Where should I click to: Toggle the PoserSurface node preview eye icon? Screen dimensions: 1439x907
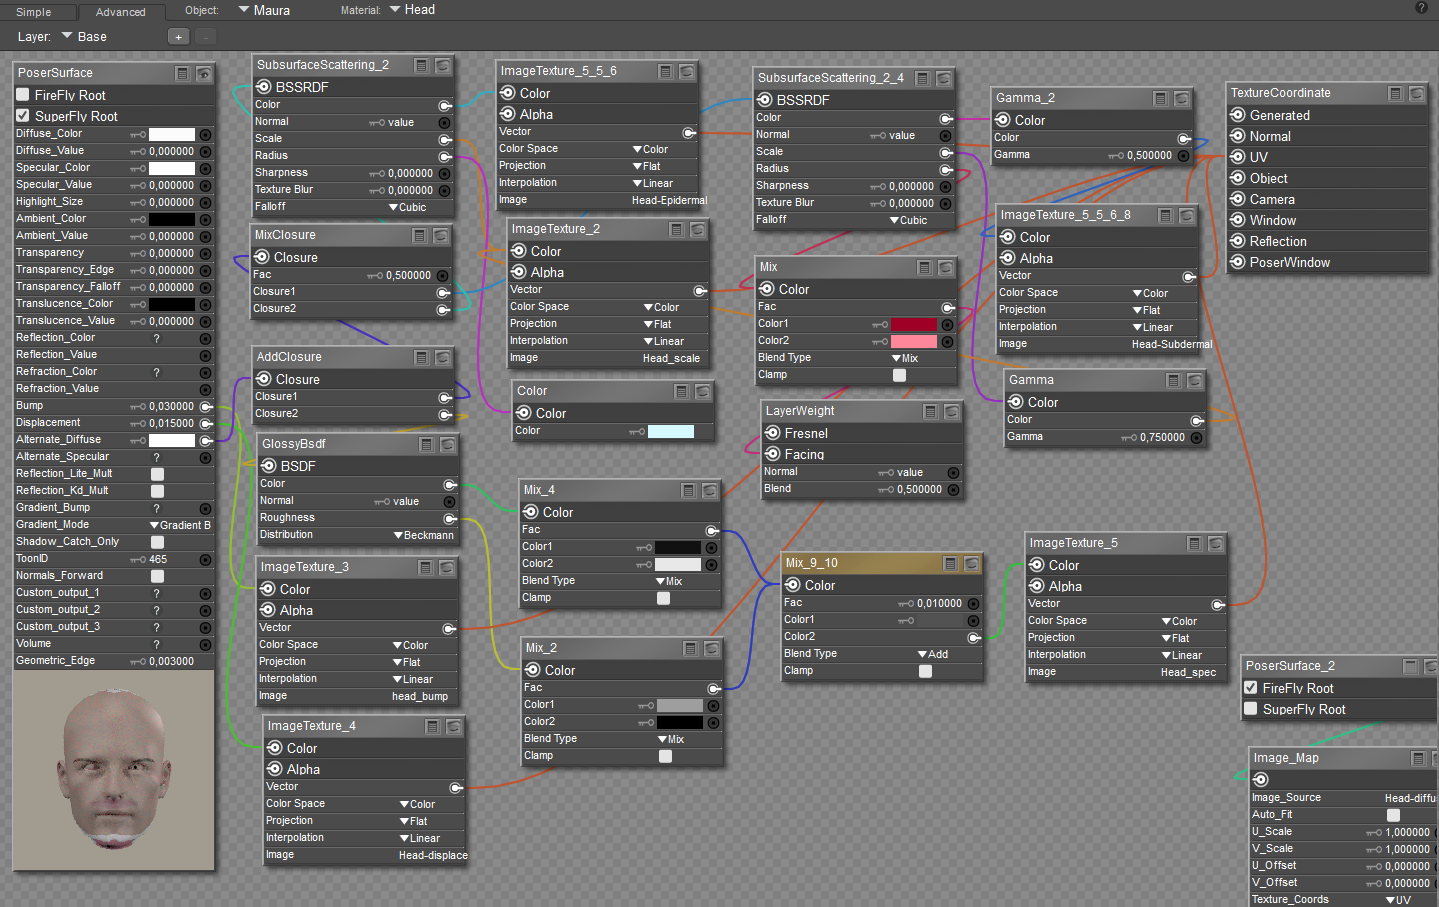point(203,73)
